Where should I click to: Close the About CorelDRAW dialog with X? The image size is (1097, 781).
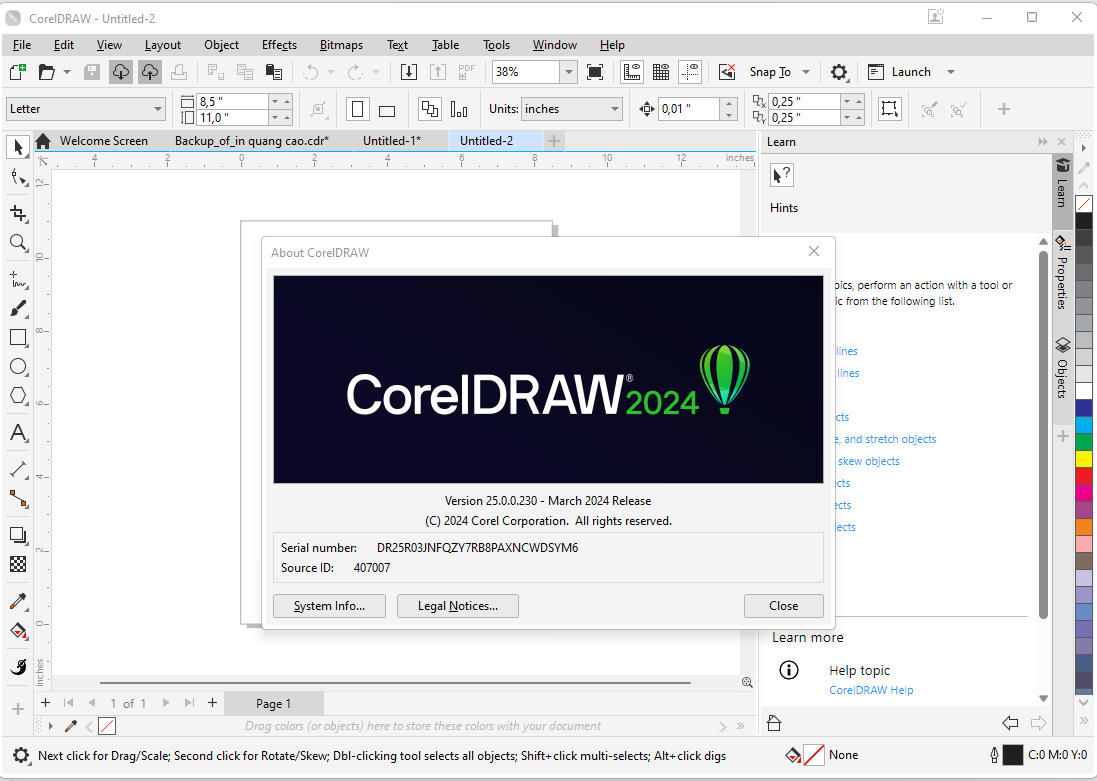[x=814, y=251]
